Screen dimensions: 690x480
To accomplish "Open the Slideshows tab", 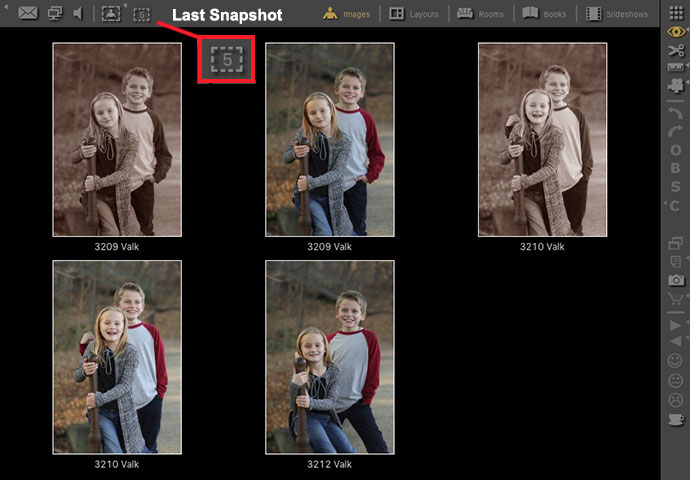I will click(617, 14).
